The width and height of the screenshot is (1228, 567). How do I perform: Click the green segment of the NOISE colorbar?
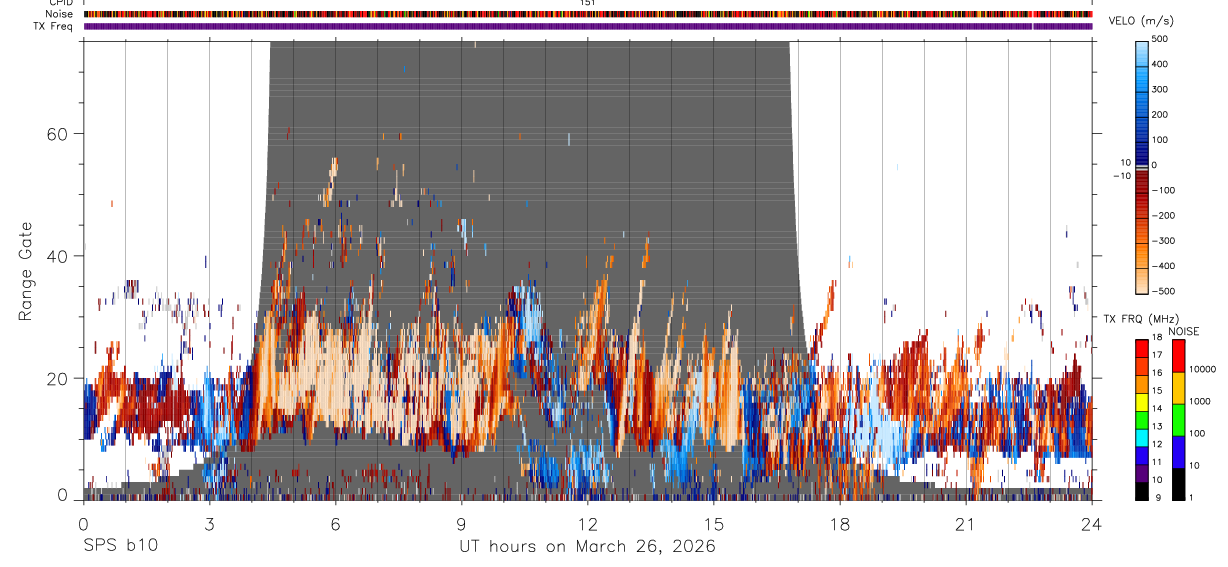(1179, 420)
